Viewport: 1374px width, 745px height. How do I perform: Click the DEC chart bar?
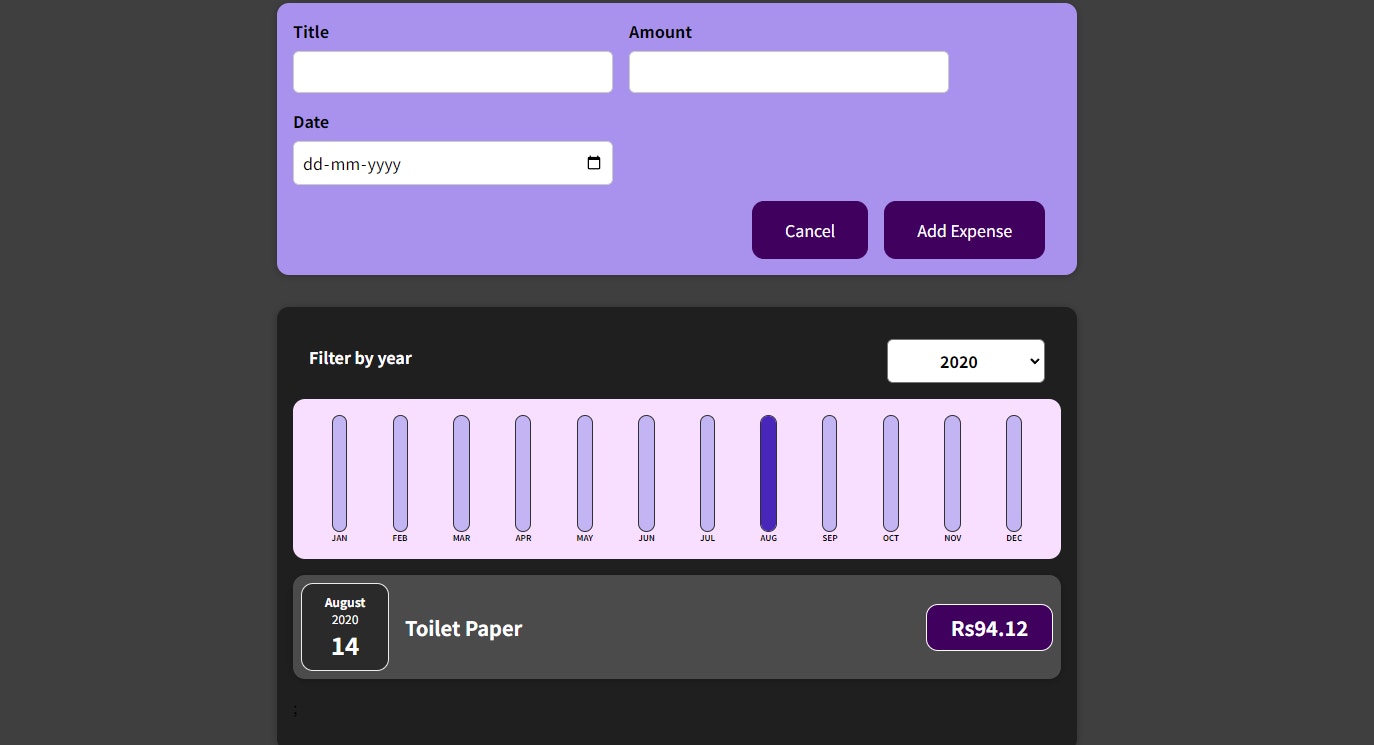coord(1014,473)
